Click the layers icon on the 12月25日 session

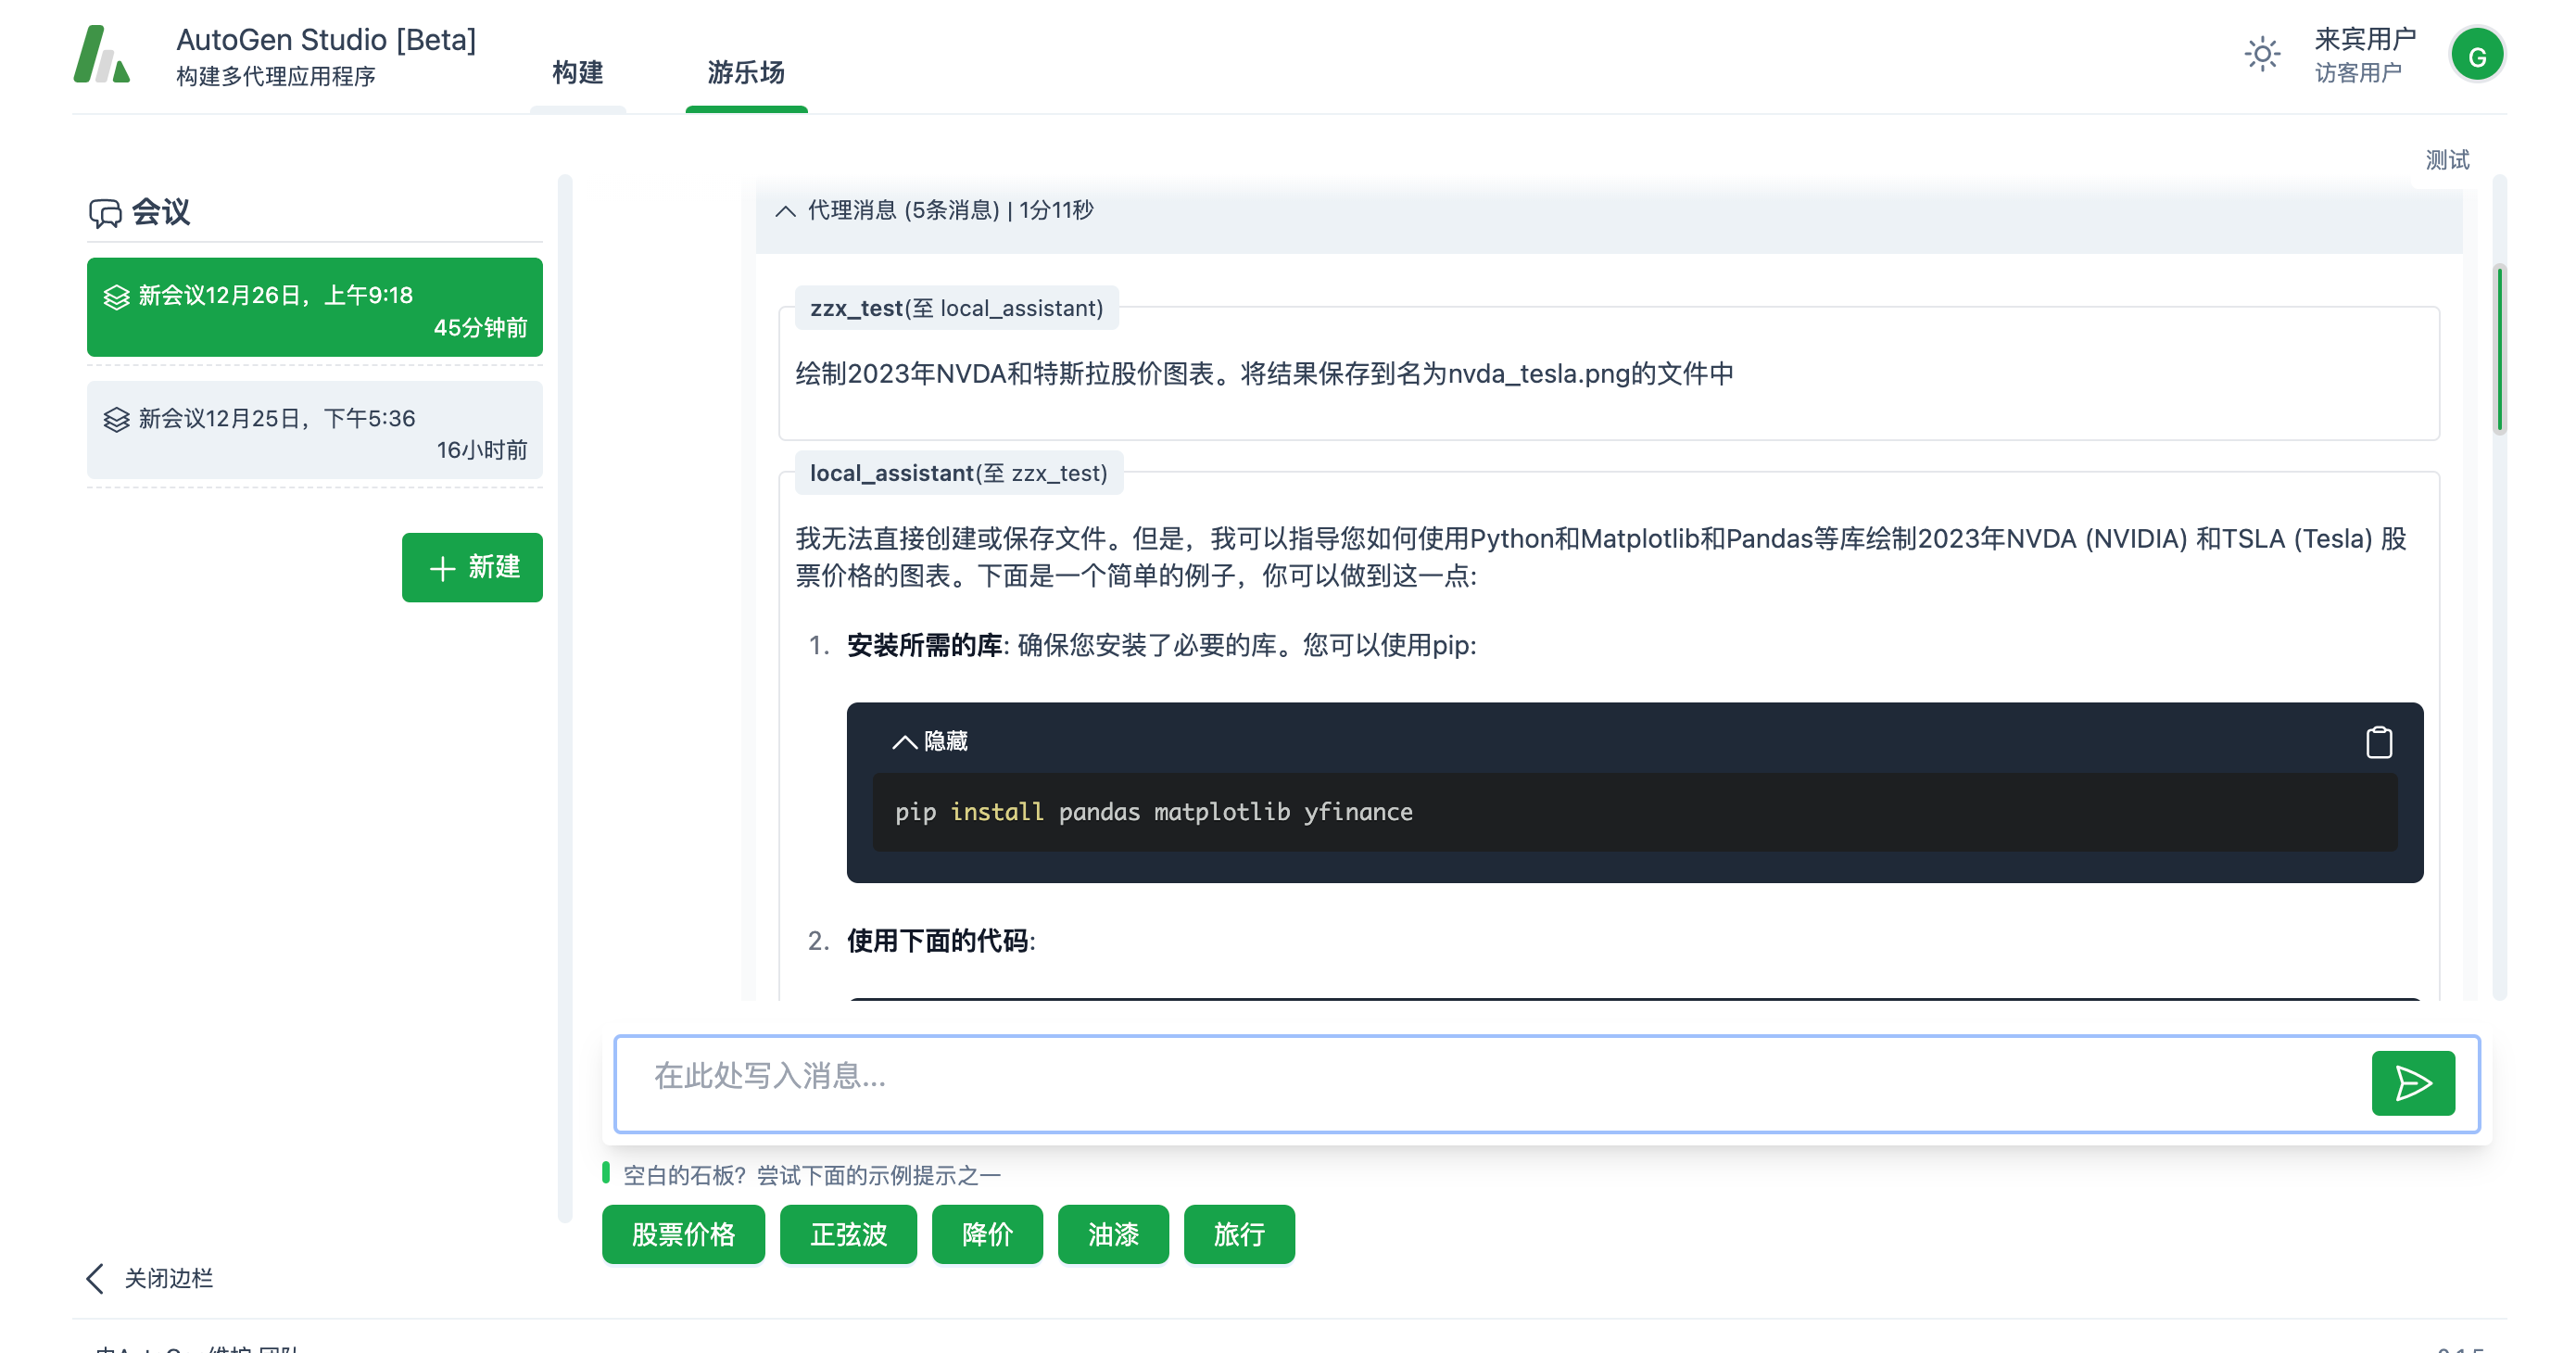tap(117, 420)
